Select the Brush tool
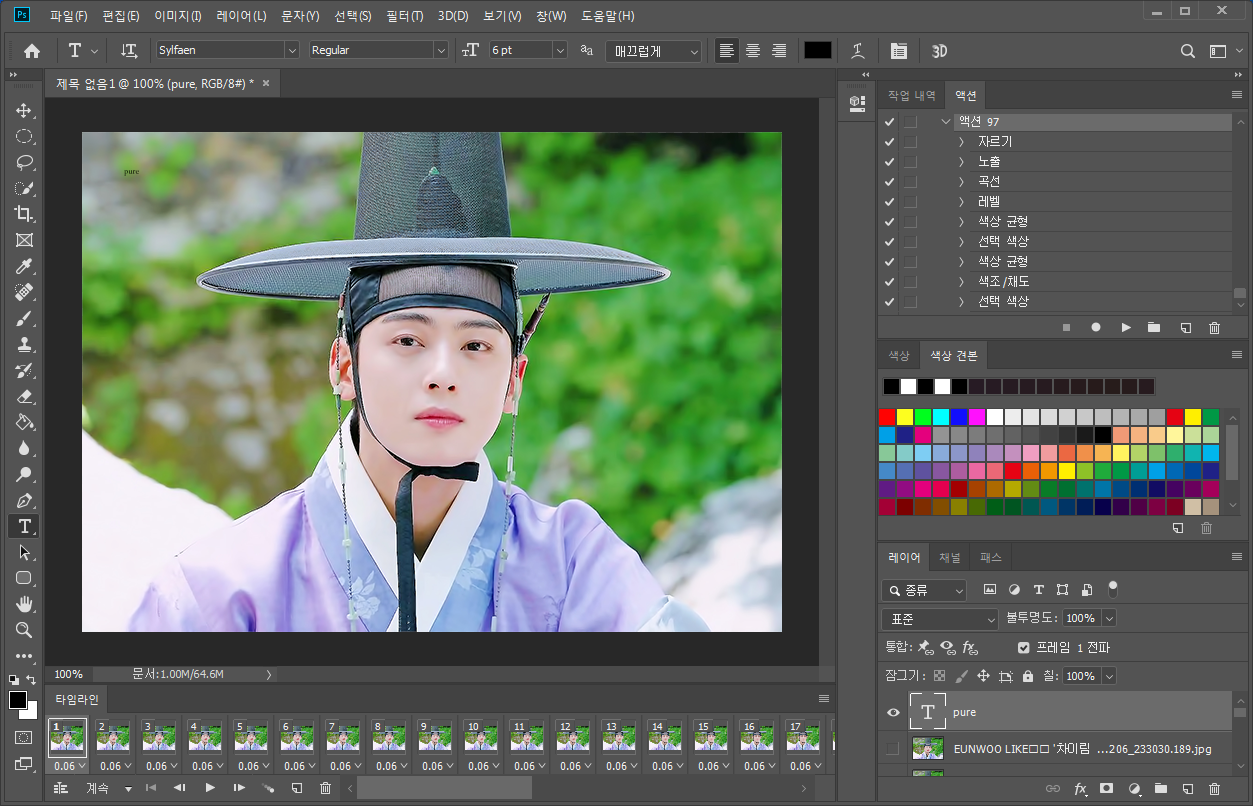Screen dimensions: 1253x806 tap(24, 318)
